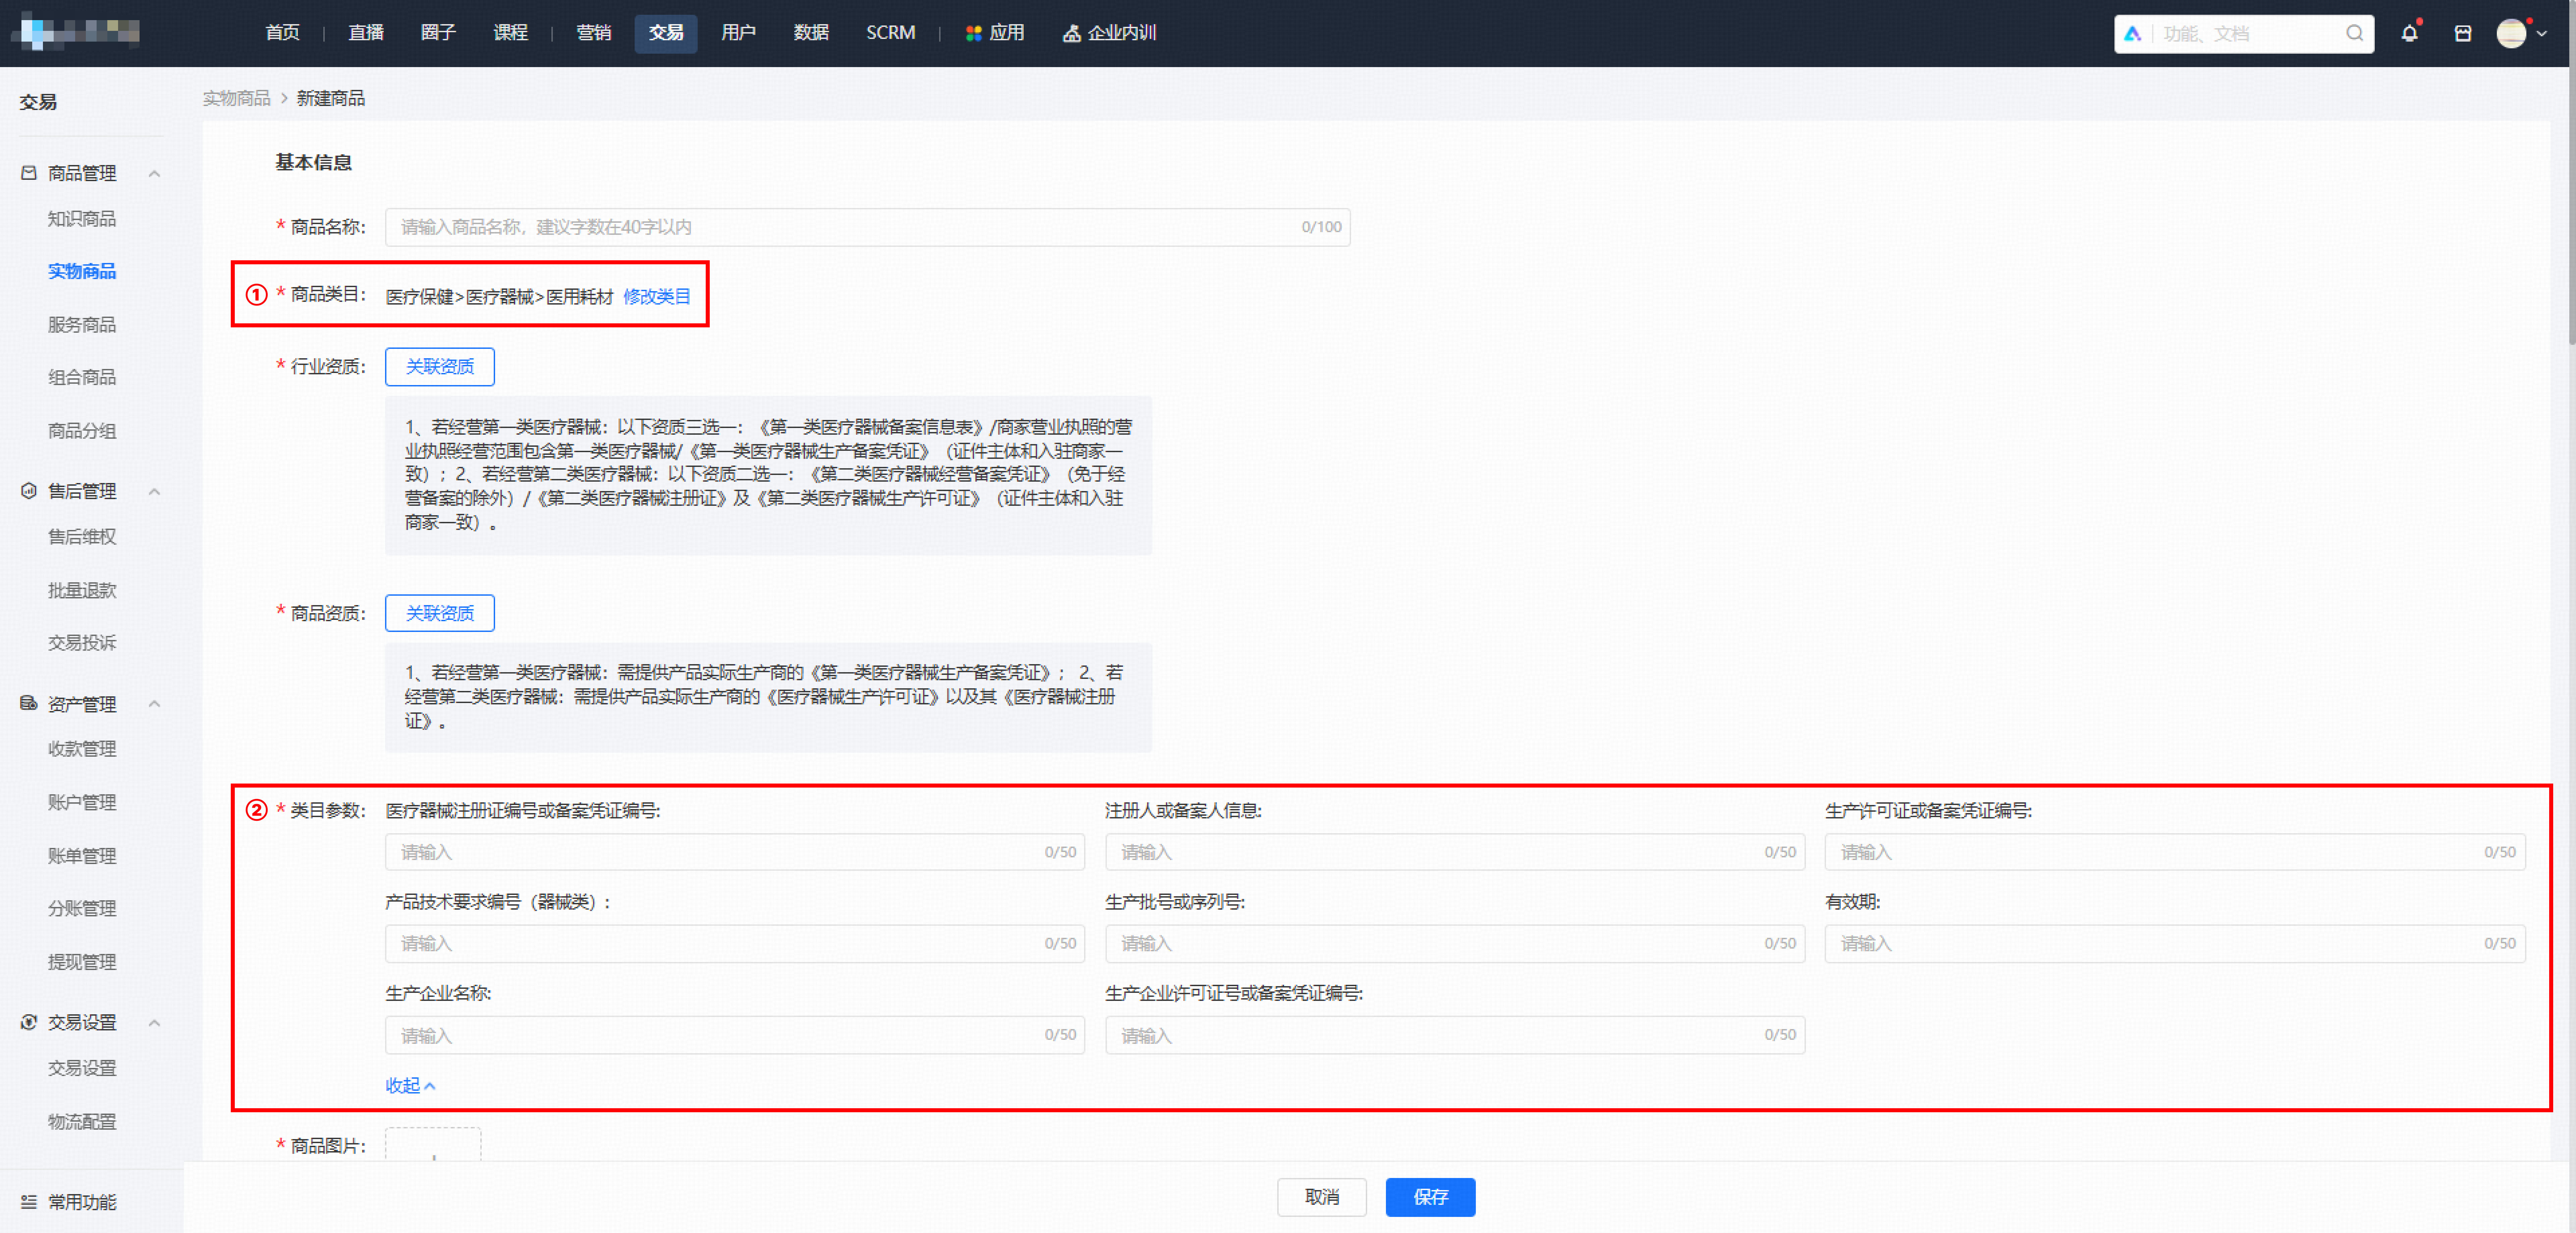Open 提现管理 in sidebar
This screenshot has width=2576, height=1233.
click(x=82, y=962)
